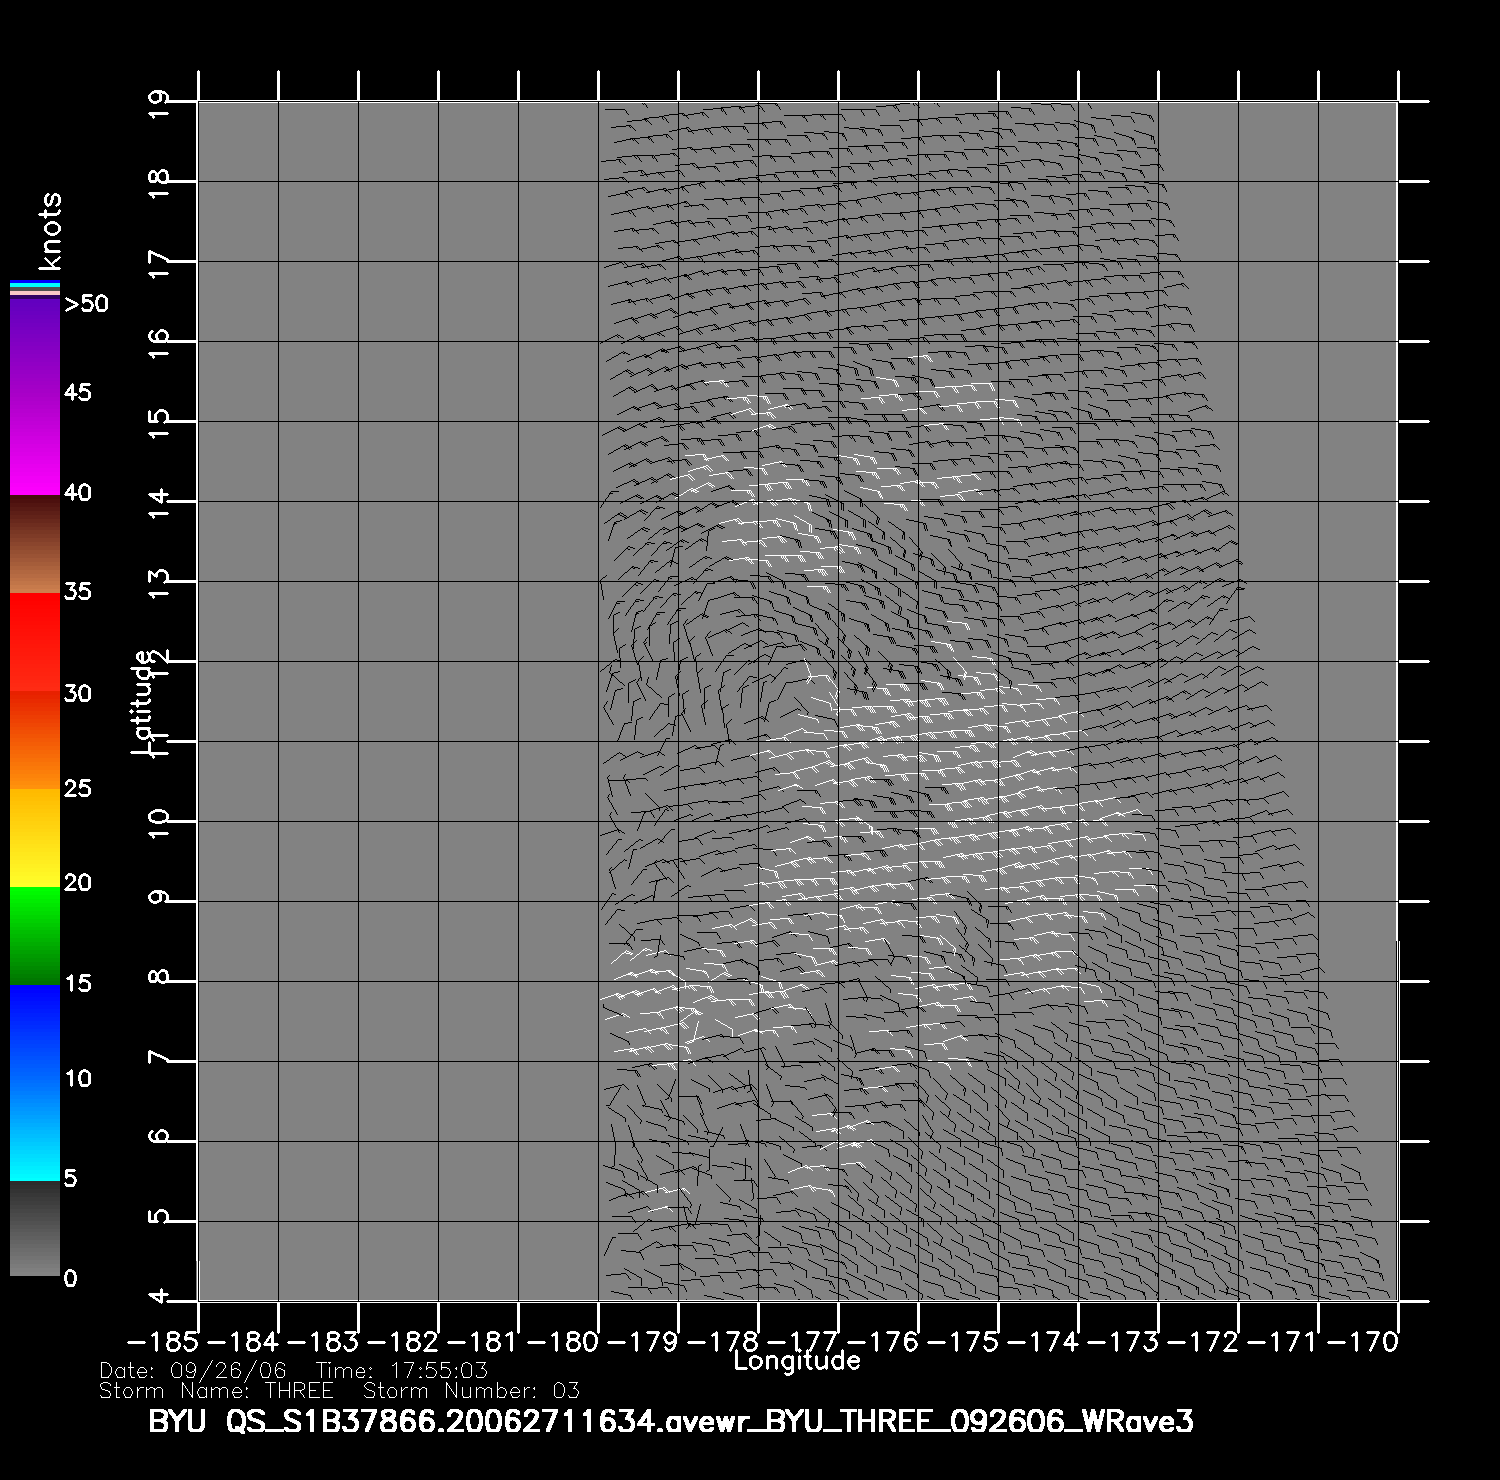1500x1480 pixels.
Task: Click the ">50" legend value label
Action: click(86, 304)
